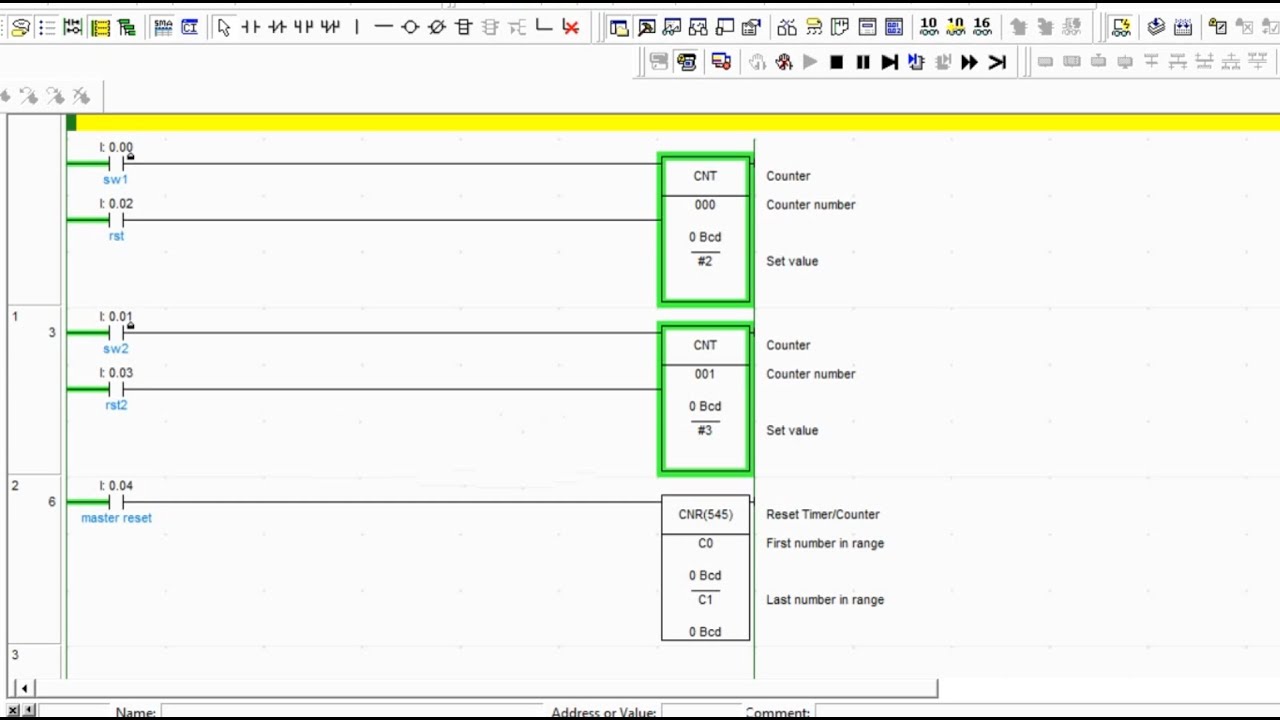Click the 'C1' last number operand
The height and width of the screenshot is (720, 1280).
click(x=705, y=599)
